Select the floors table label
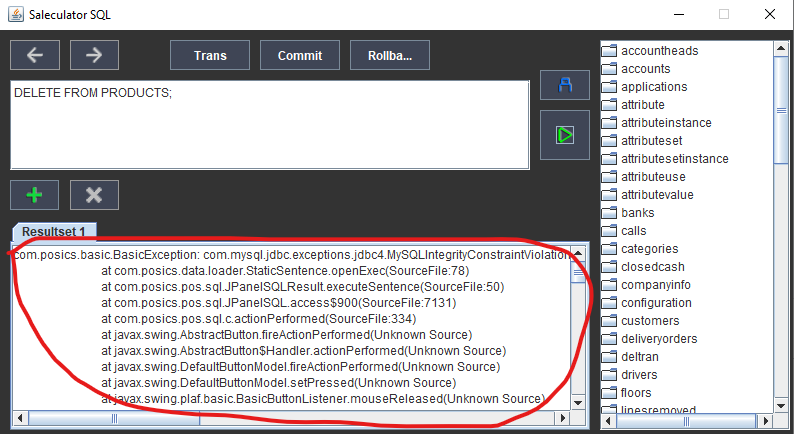This screenshot has width=794, height=434. 636,393
